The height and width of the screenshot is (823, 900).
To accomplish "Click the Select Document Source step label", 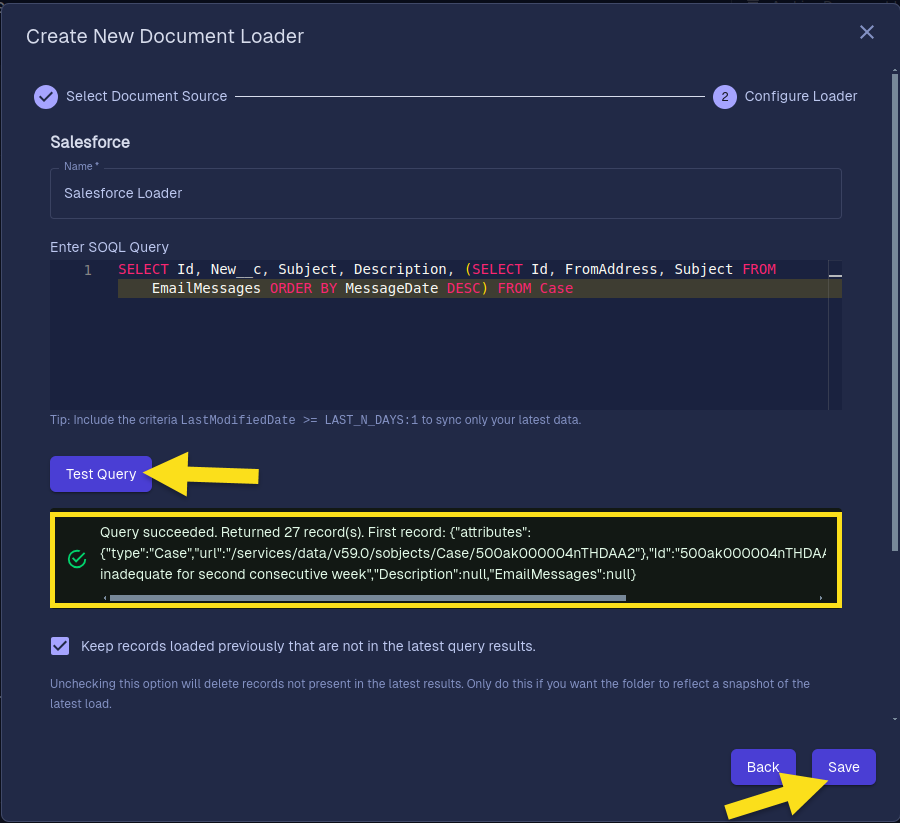I will (146, 96).
